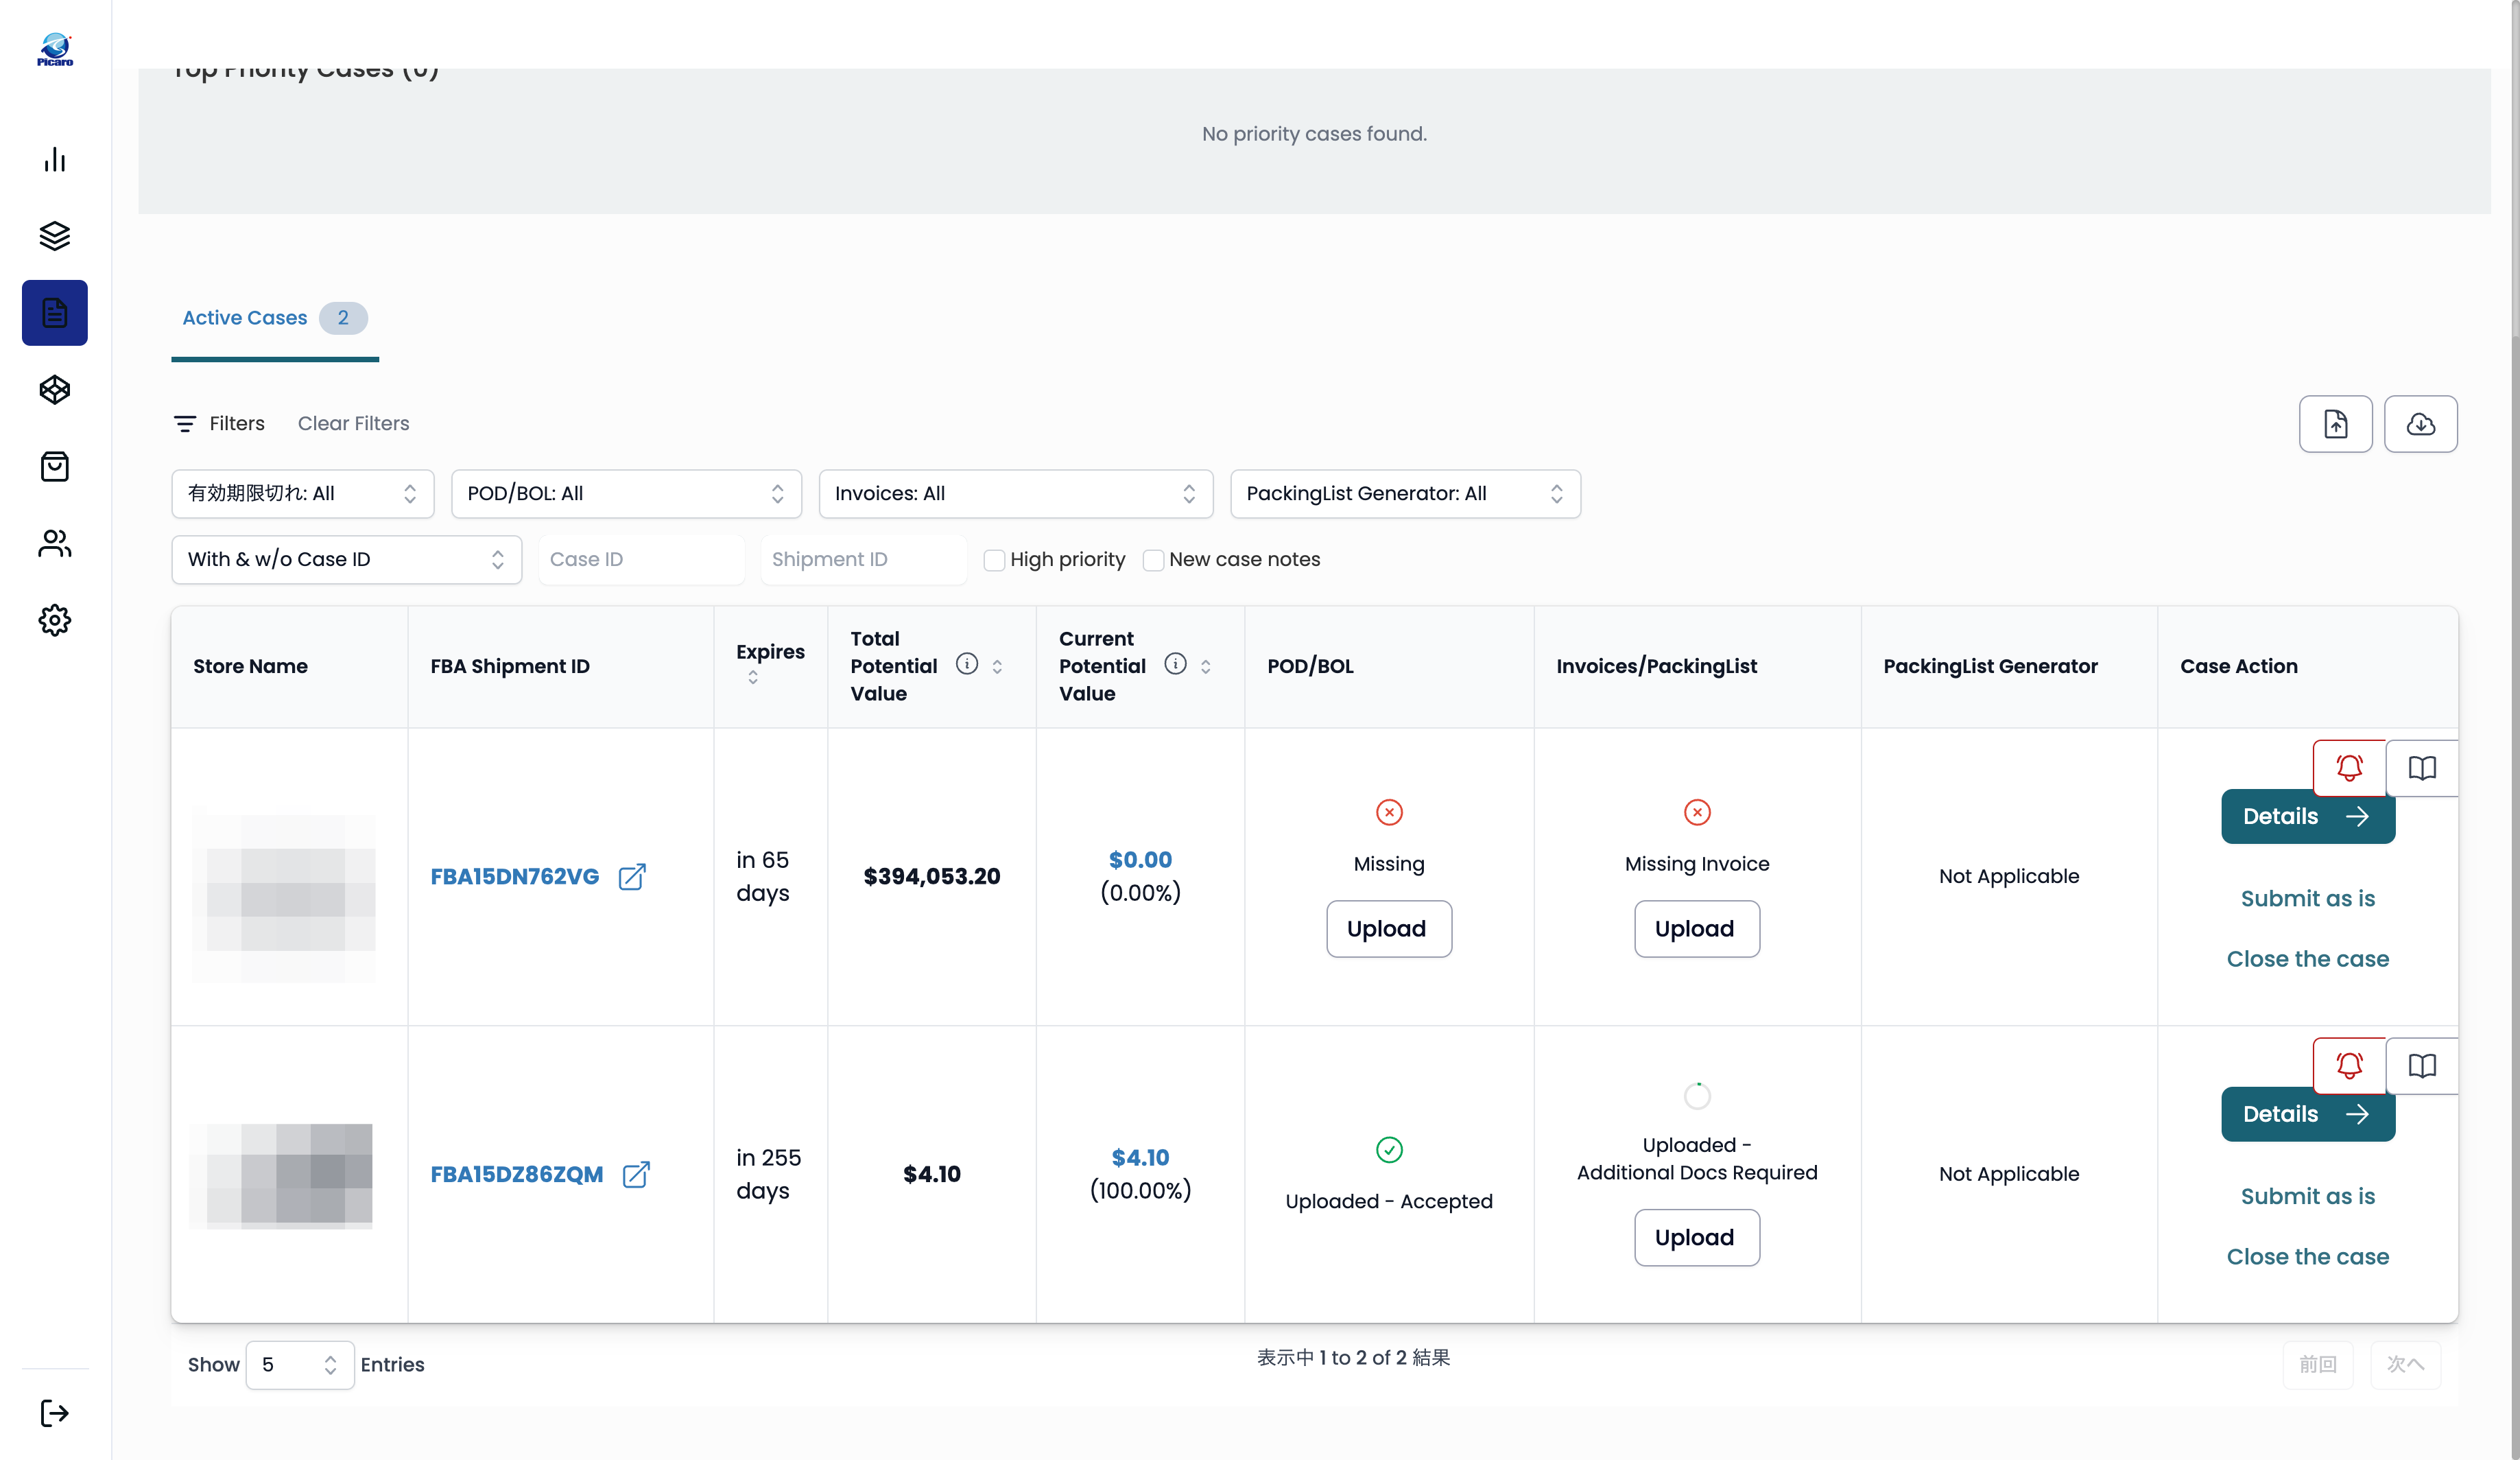Viewport: 2520px width, 1460px height.
Task: Open the bar chart dashboard icon in sidebar
Action: coord(55,160)
